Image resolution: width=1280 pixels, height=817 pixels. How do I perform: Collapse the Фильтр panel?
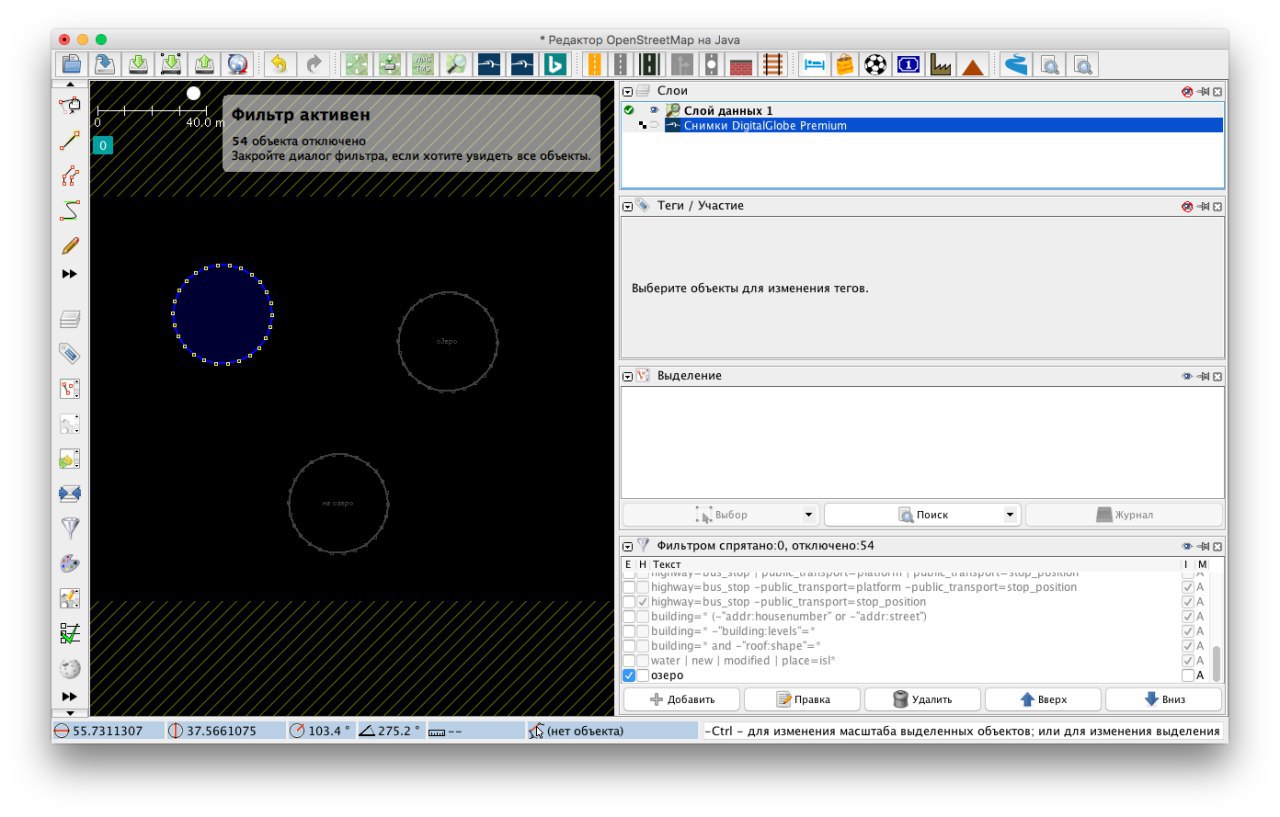[628, 547]
